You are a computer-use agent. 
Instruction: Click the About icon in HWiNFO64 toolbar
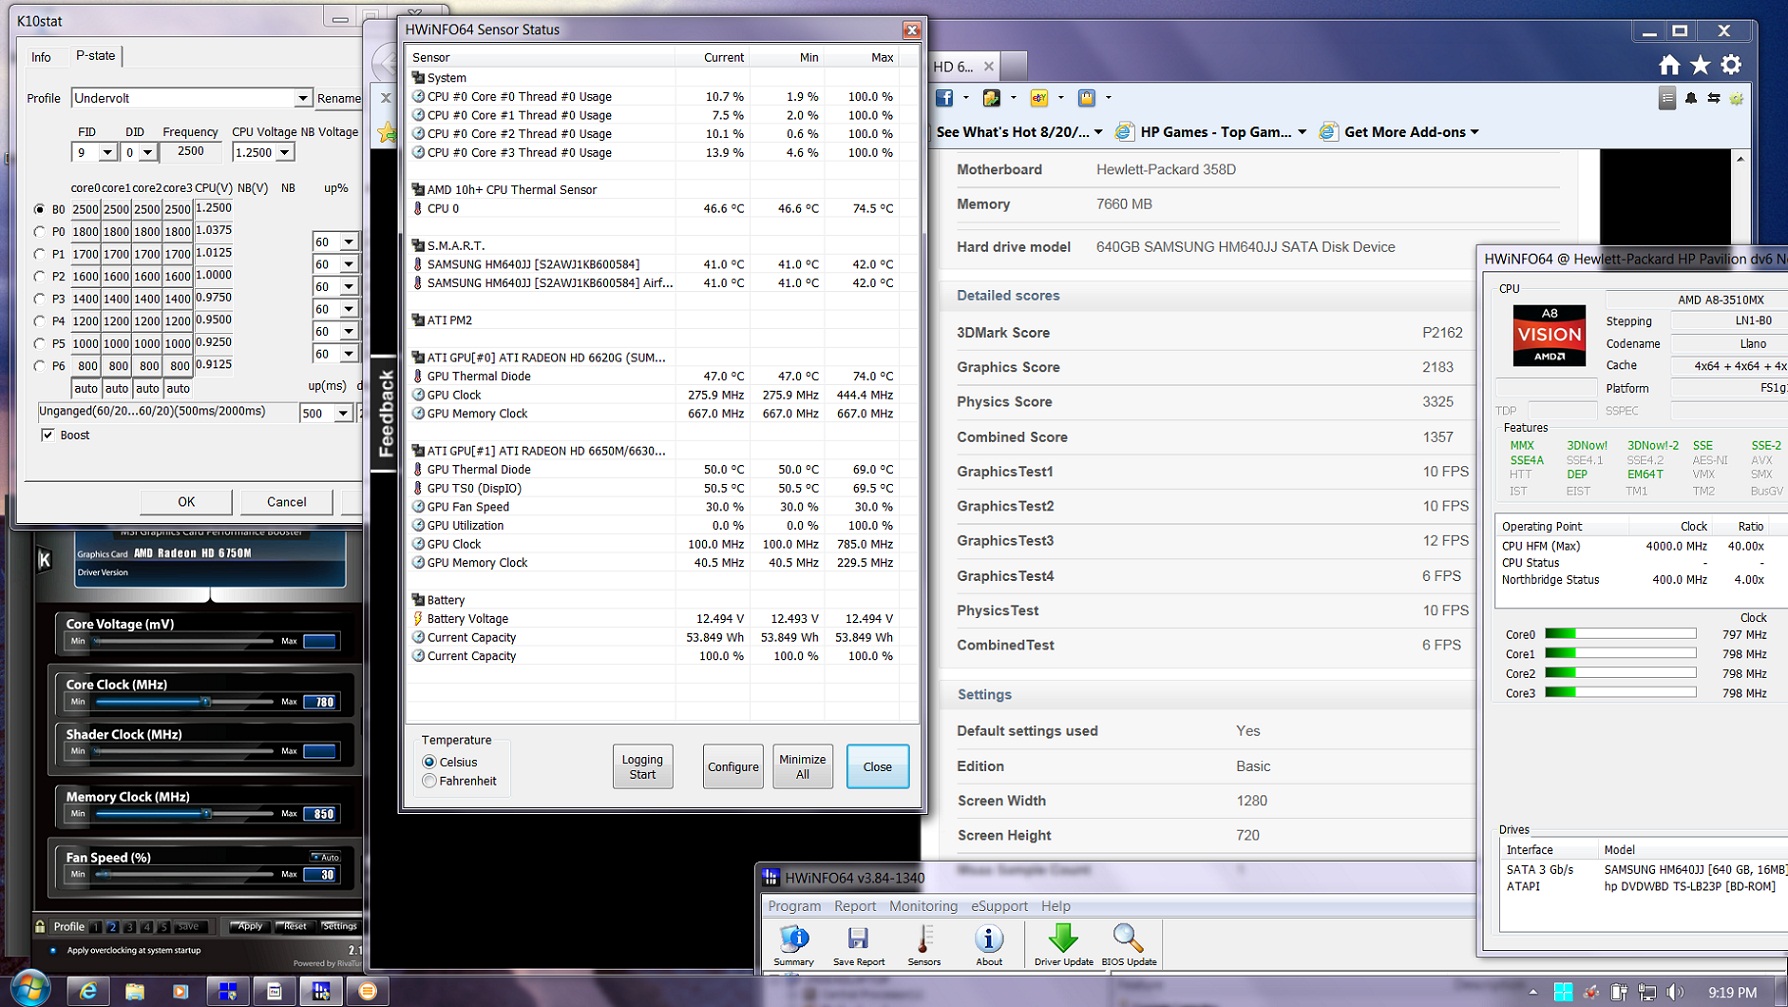(x=989, y=944)
